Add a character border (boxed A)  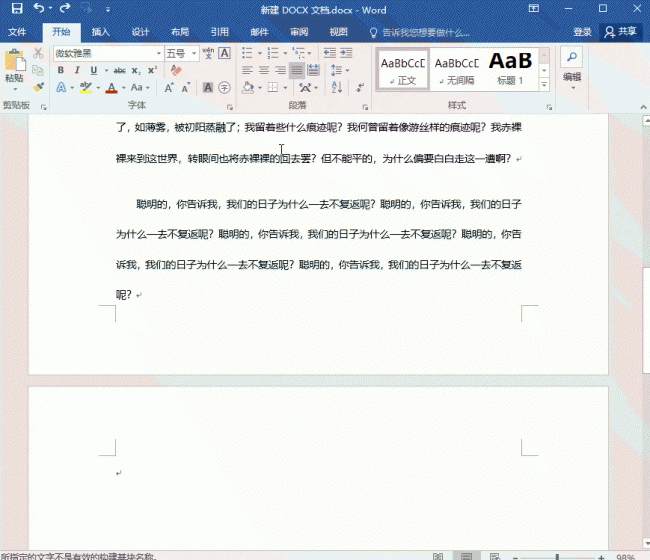pos(224,53)
